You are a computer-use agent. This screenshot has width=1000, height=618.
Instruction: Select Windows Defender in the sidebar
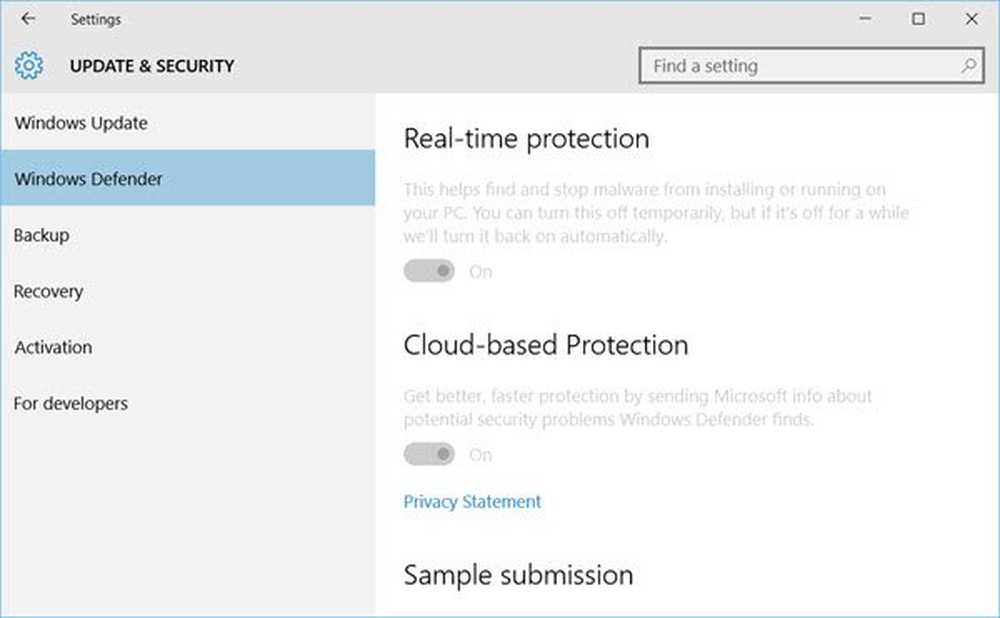coord(88,179)
